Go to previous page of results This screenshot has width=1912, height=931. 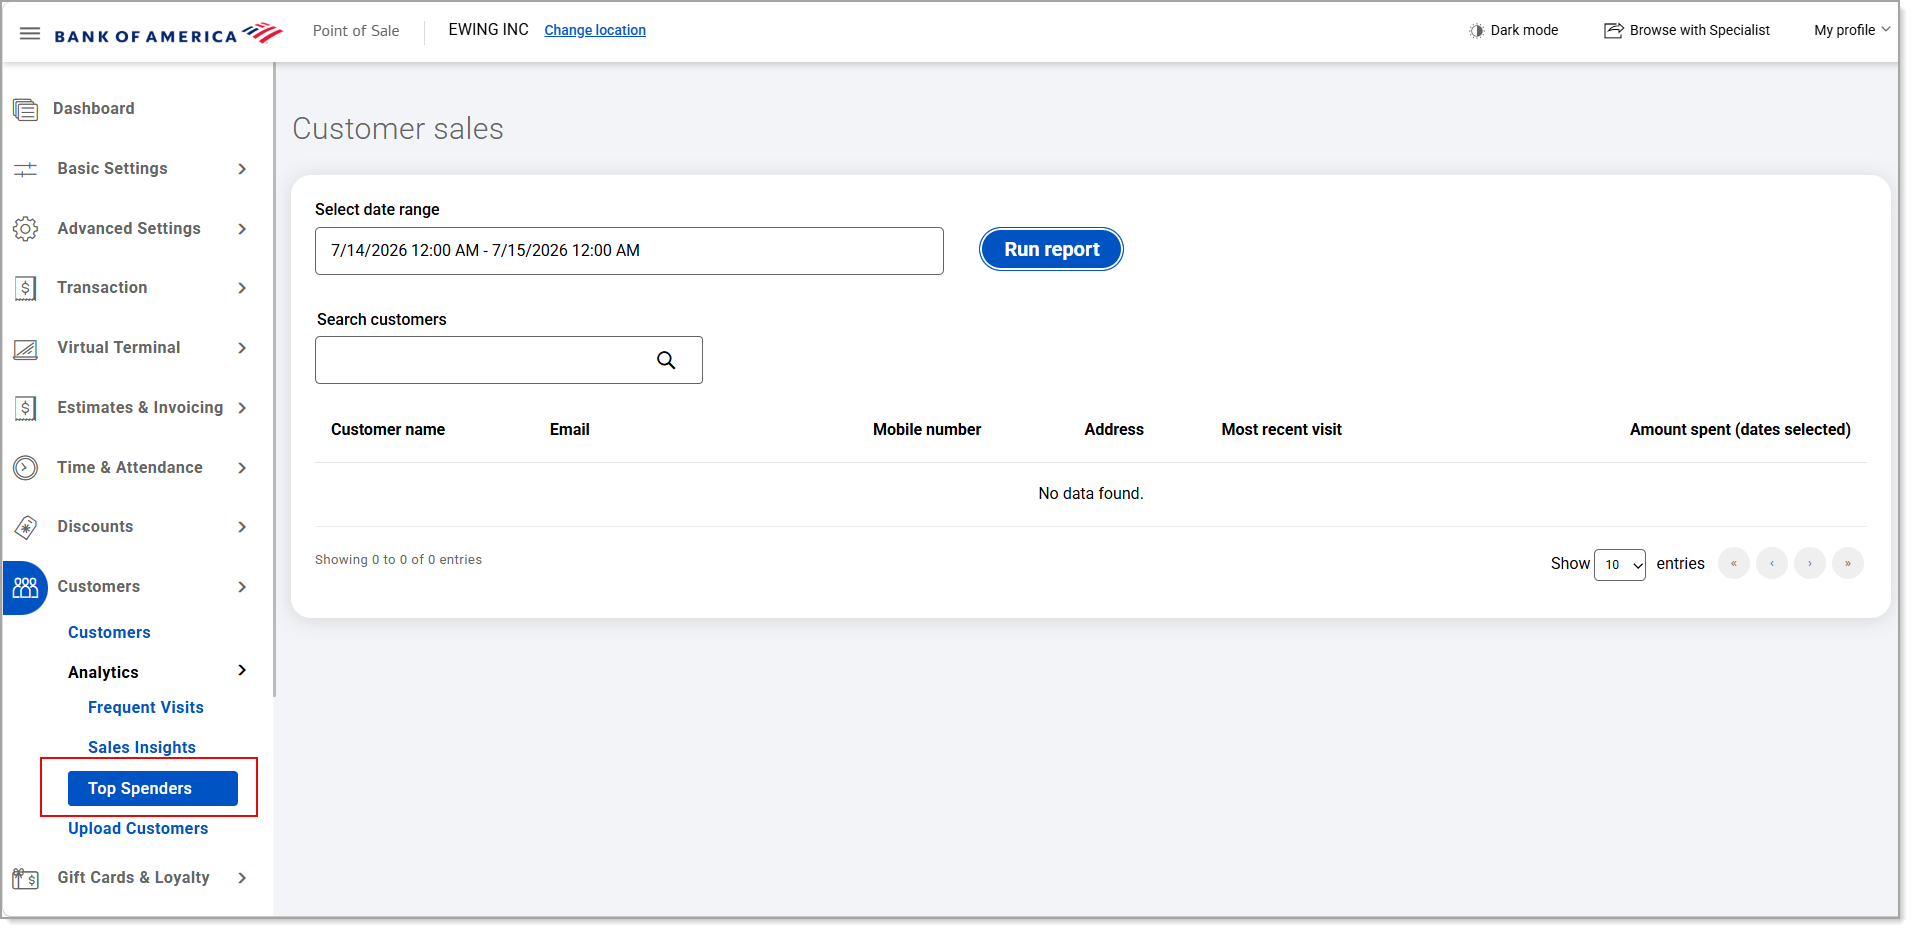(1772, 564)
